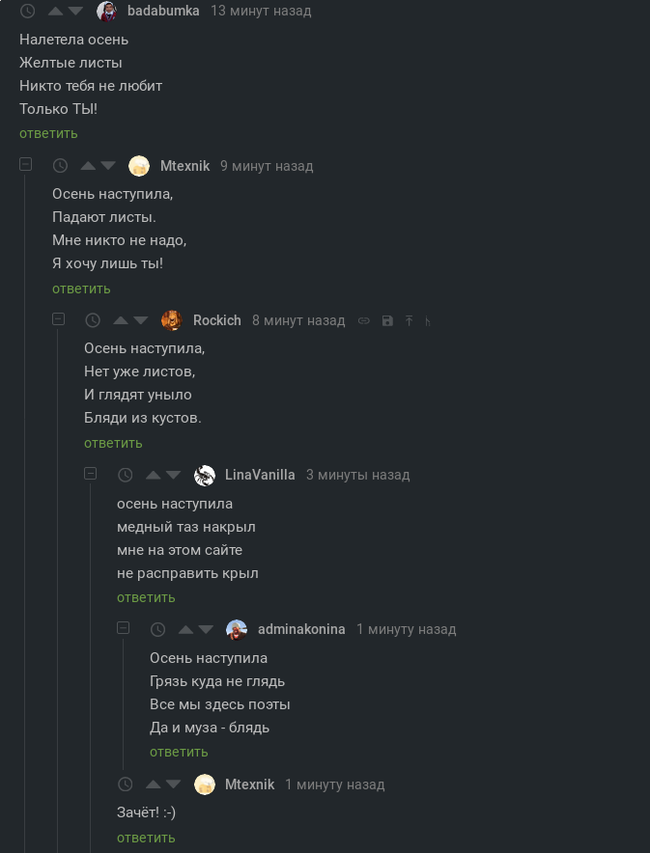650x853 pixels.
Task: Save Rockich's comment with floppy icon
Action: point(387,321)
